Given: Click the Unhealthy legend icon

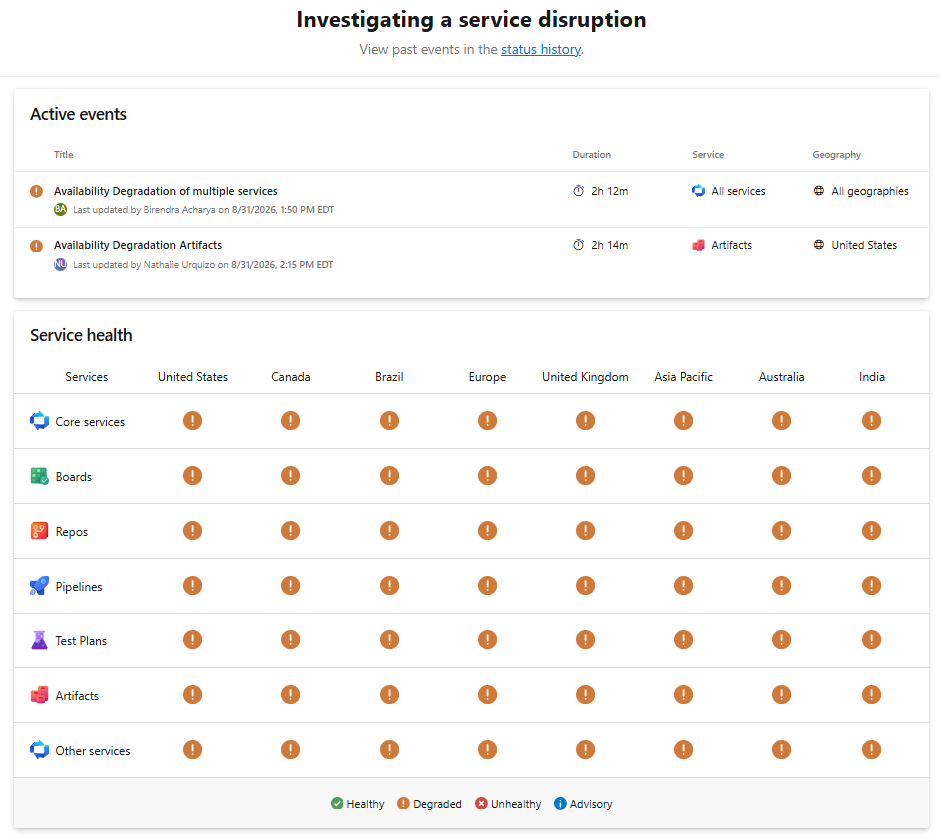Looking at the screenshot, I should coord(481,803).
